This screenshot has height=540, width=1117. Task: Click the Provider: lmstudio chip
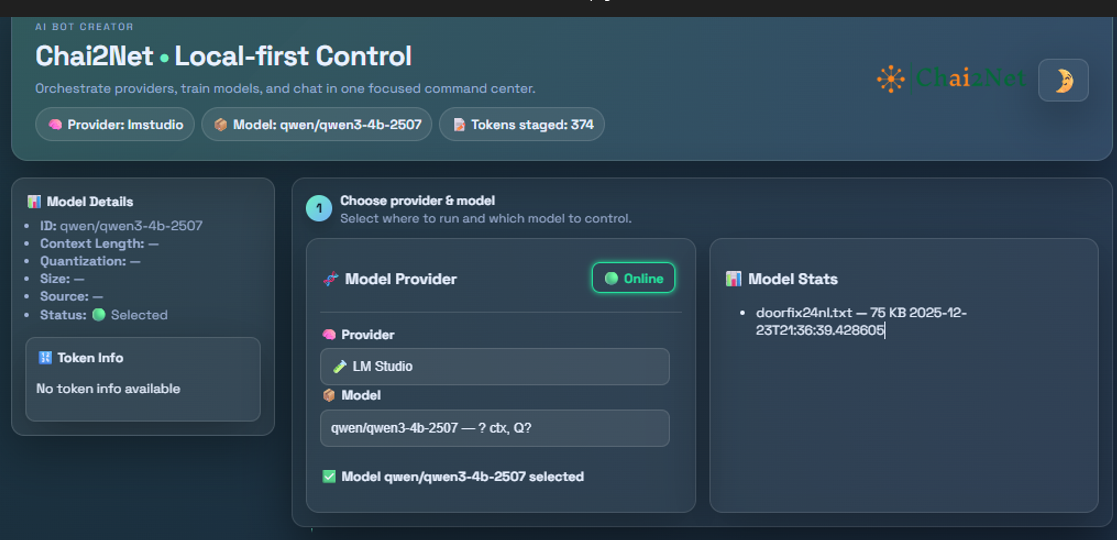click(x=115, y=125)
